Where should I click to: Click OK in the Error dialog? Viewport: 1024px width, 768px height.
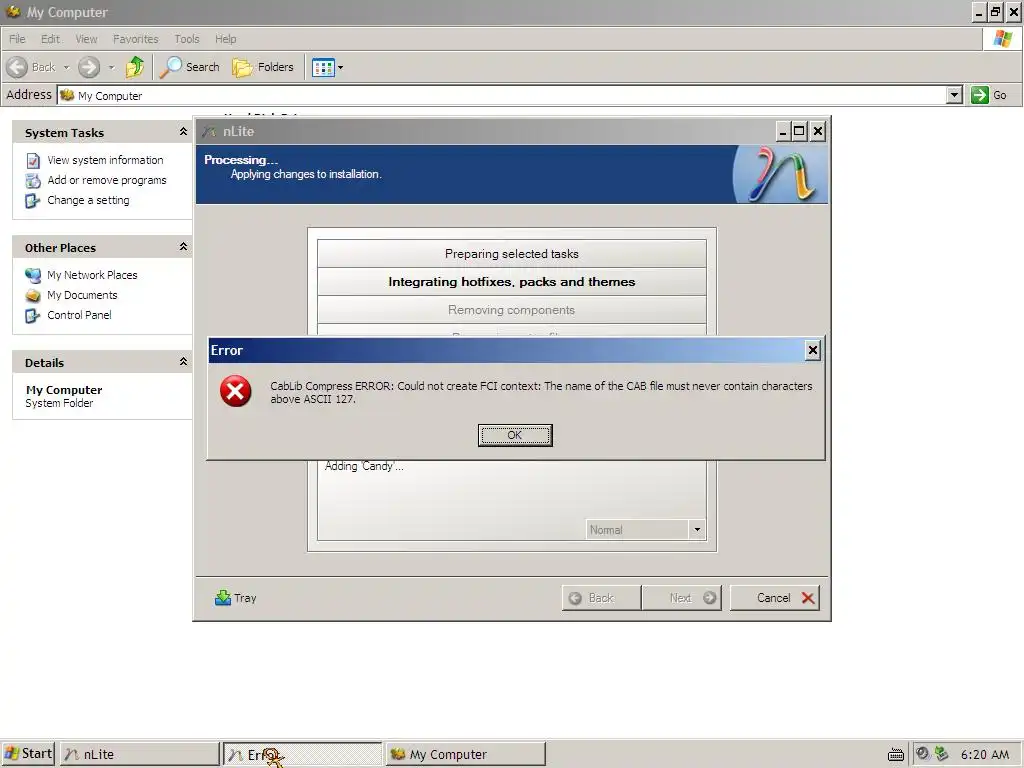click(x=515, y=435)
